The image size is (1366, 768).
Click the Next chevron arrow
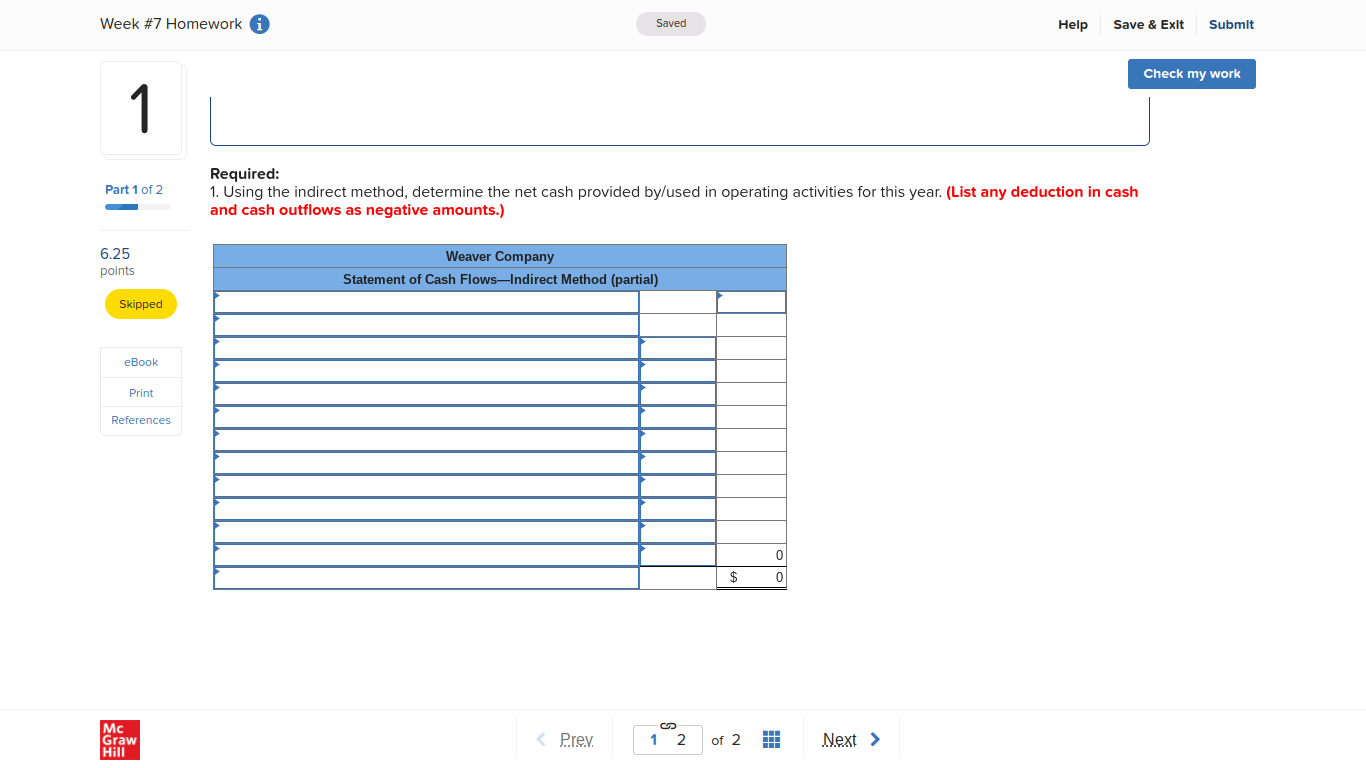pos(874,739)
